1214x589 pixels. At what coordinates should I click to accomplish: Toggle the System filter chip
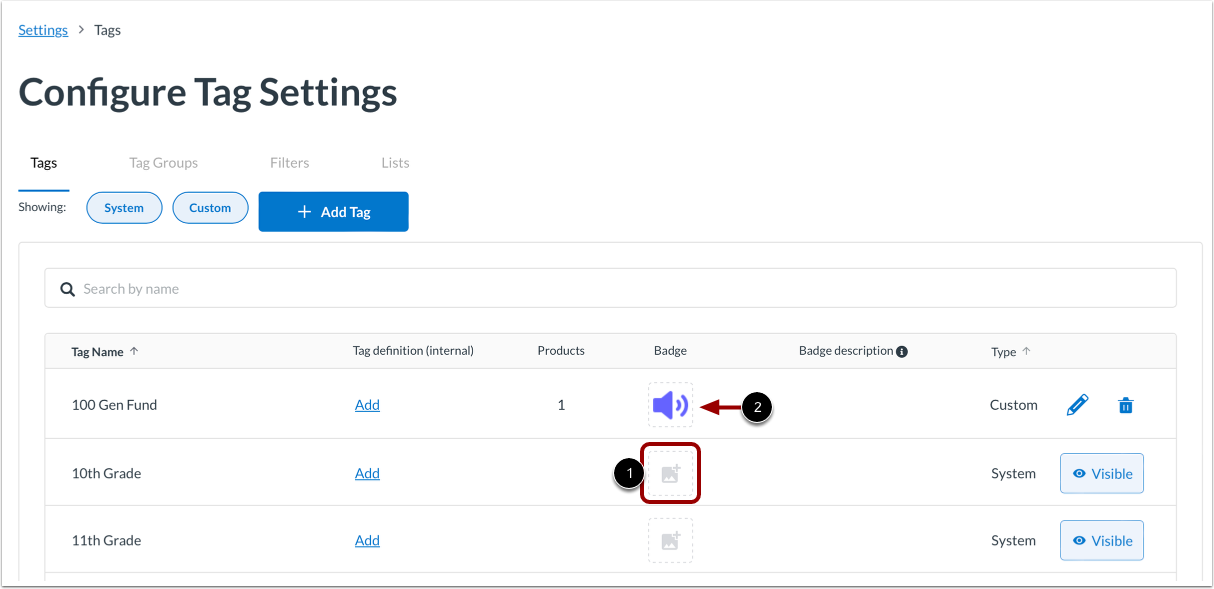[124, 208]
